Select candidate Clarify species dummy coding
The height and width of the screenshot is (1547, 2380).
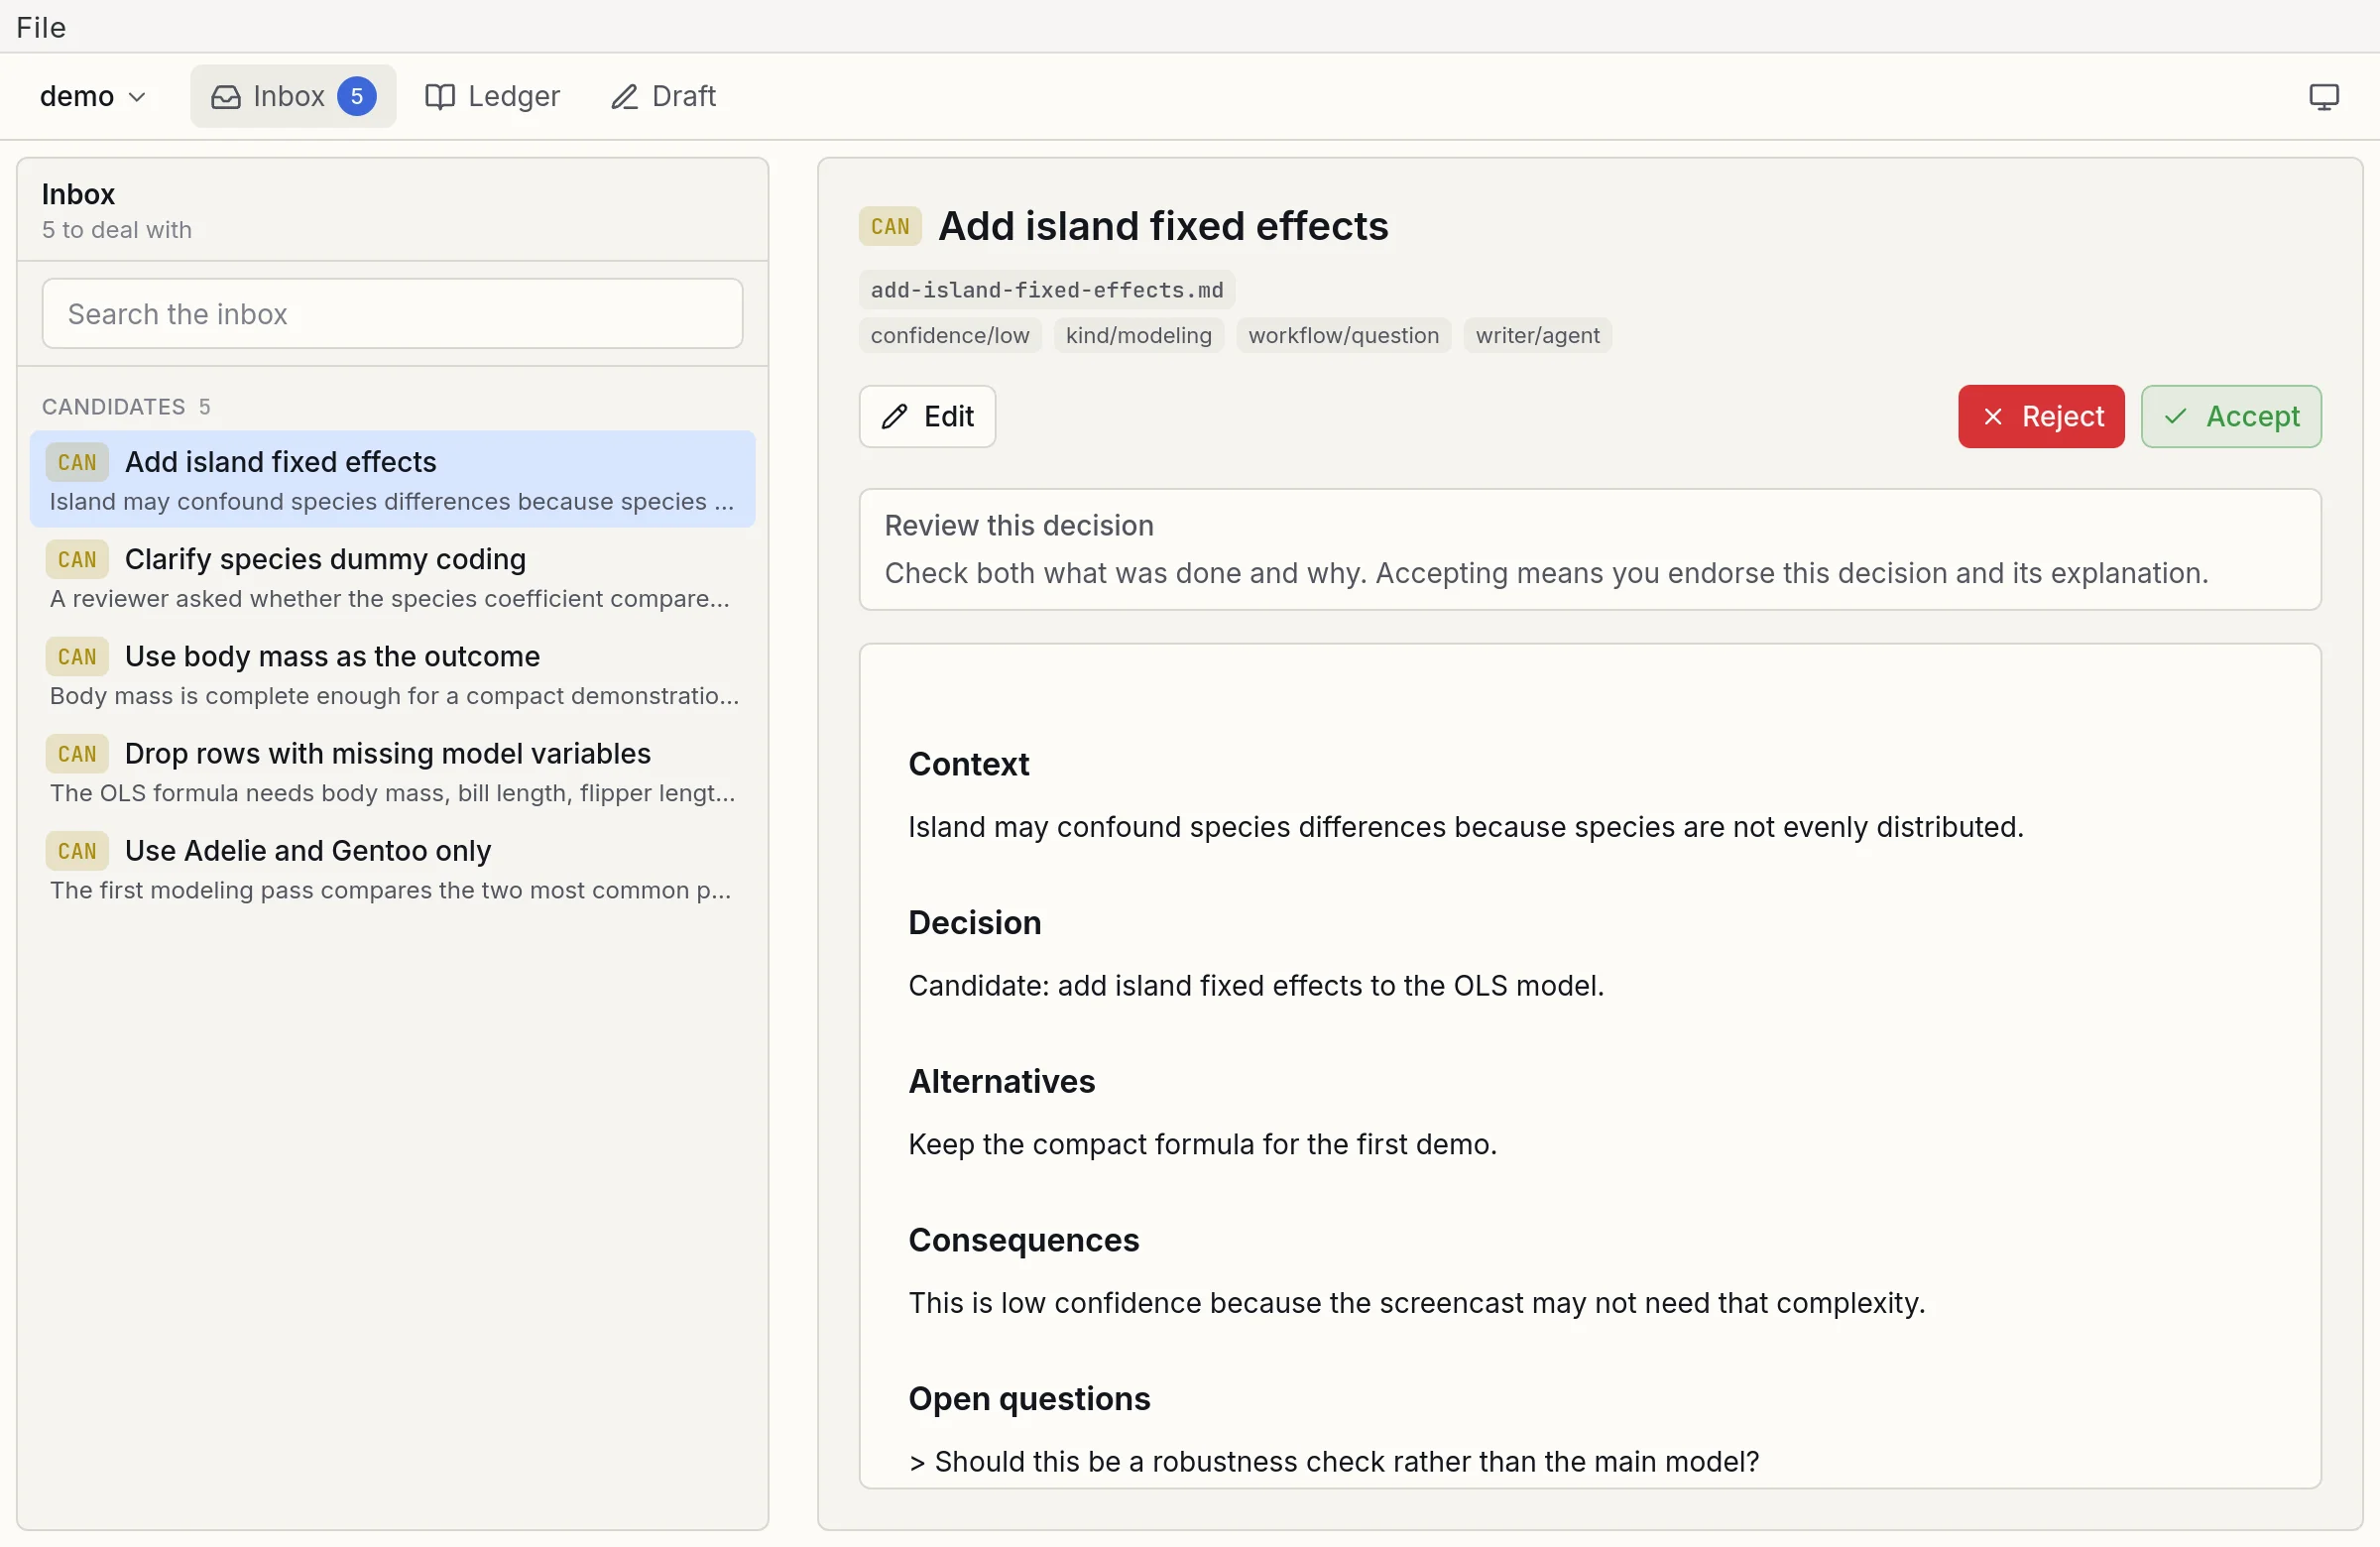[x=392, y=576]
